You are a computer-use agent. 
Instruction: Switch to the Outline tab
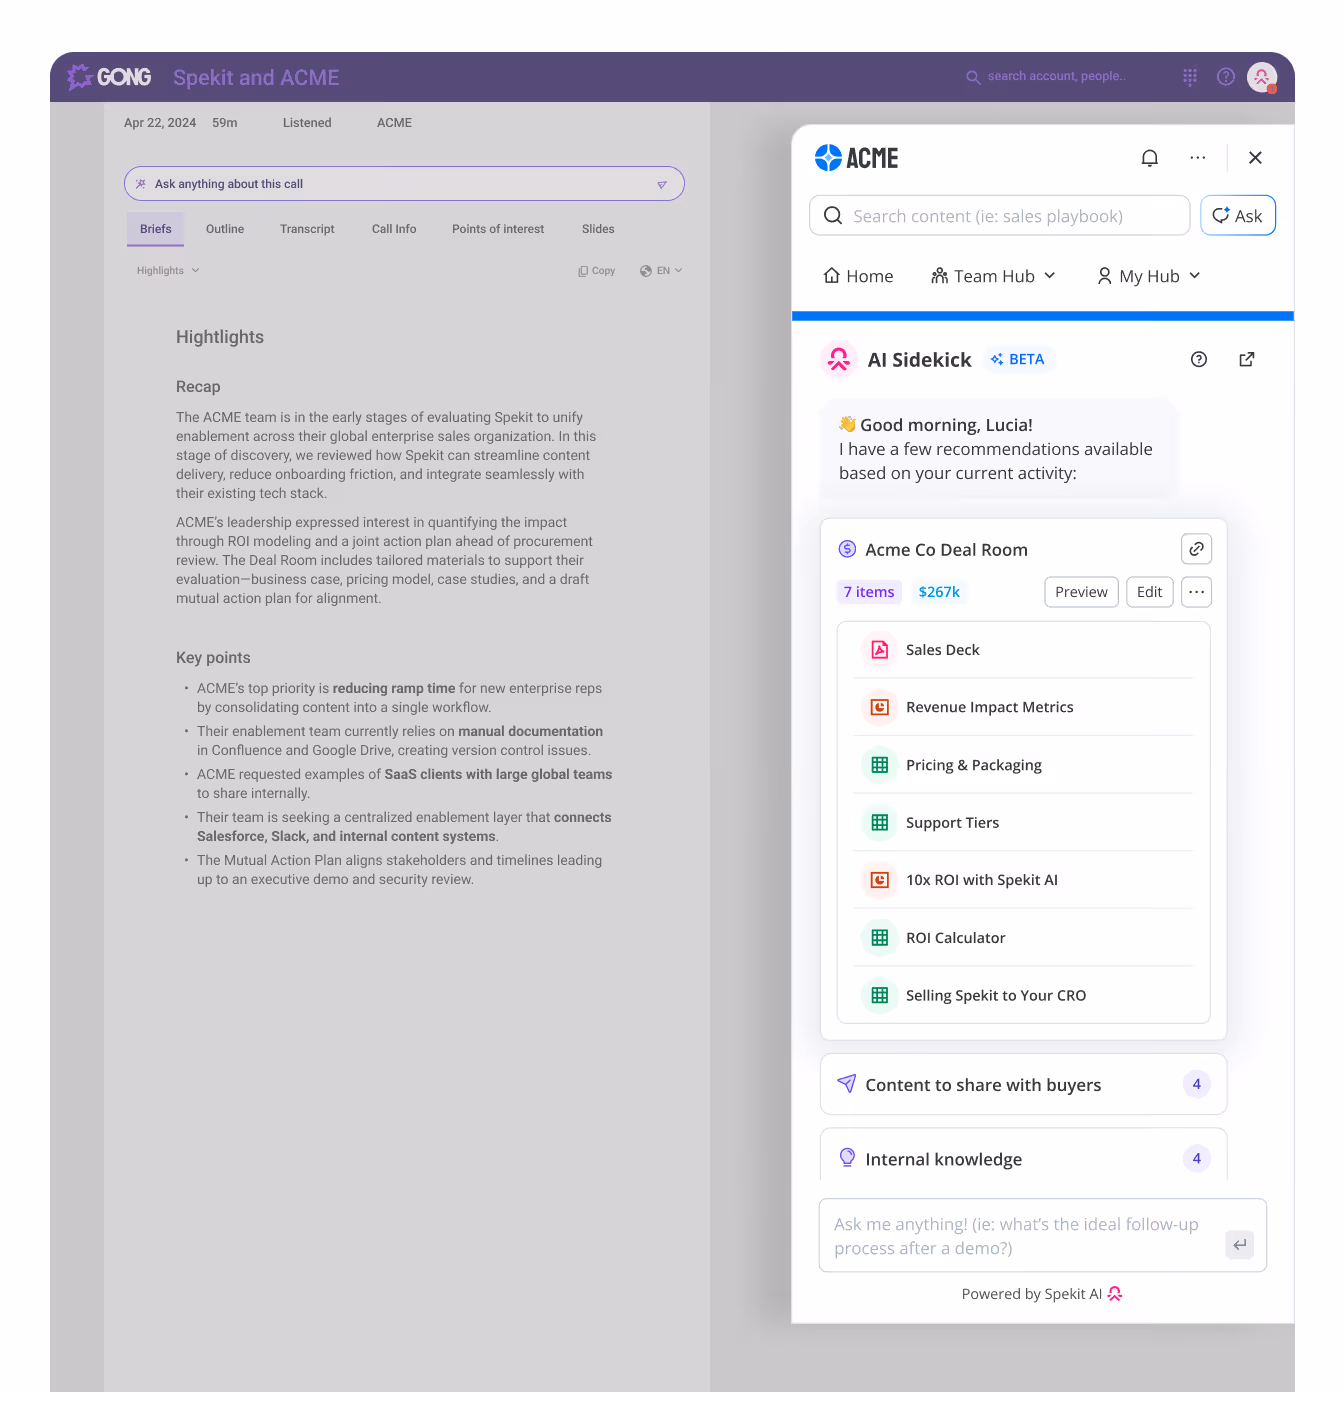[225, 229]
